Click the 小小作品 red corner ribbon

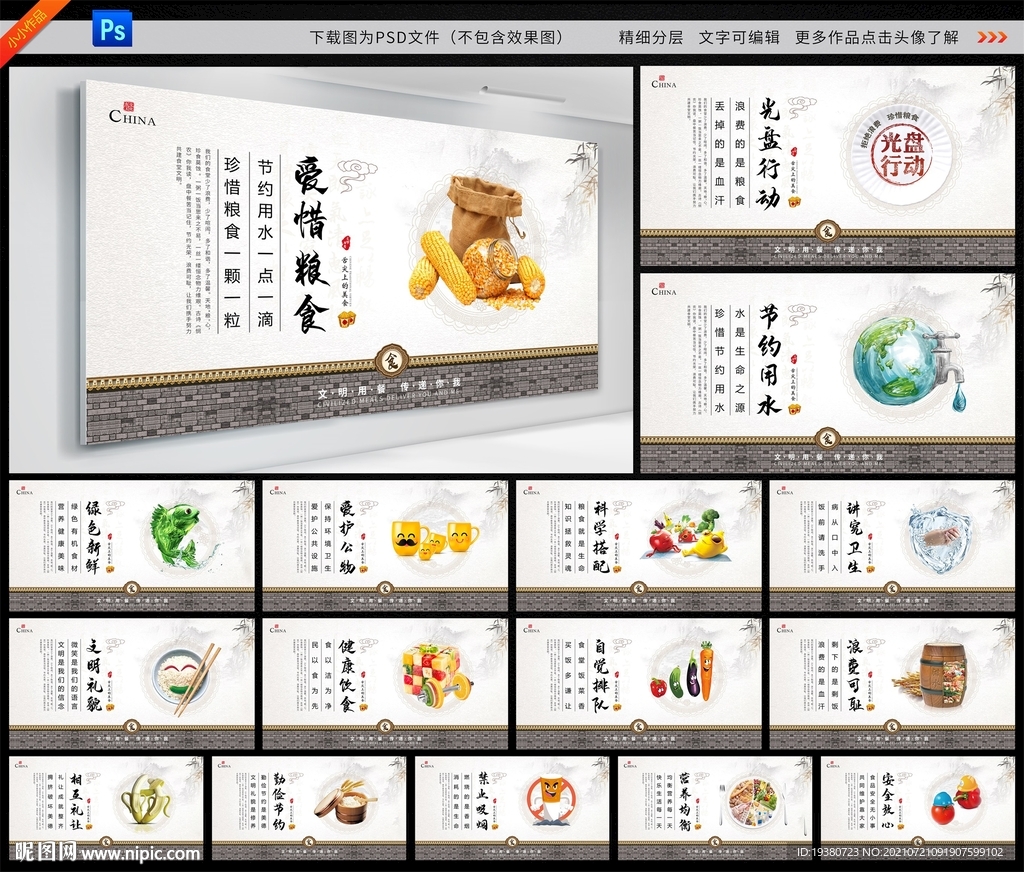pyautogui.click(x=28, y=26)
